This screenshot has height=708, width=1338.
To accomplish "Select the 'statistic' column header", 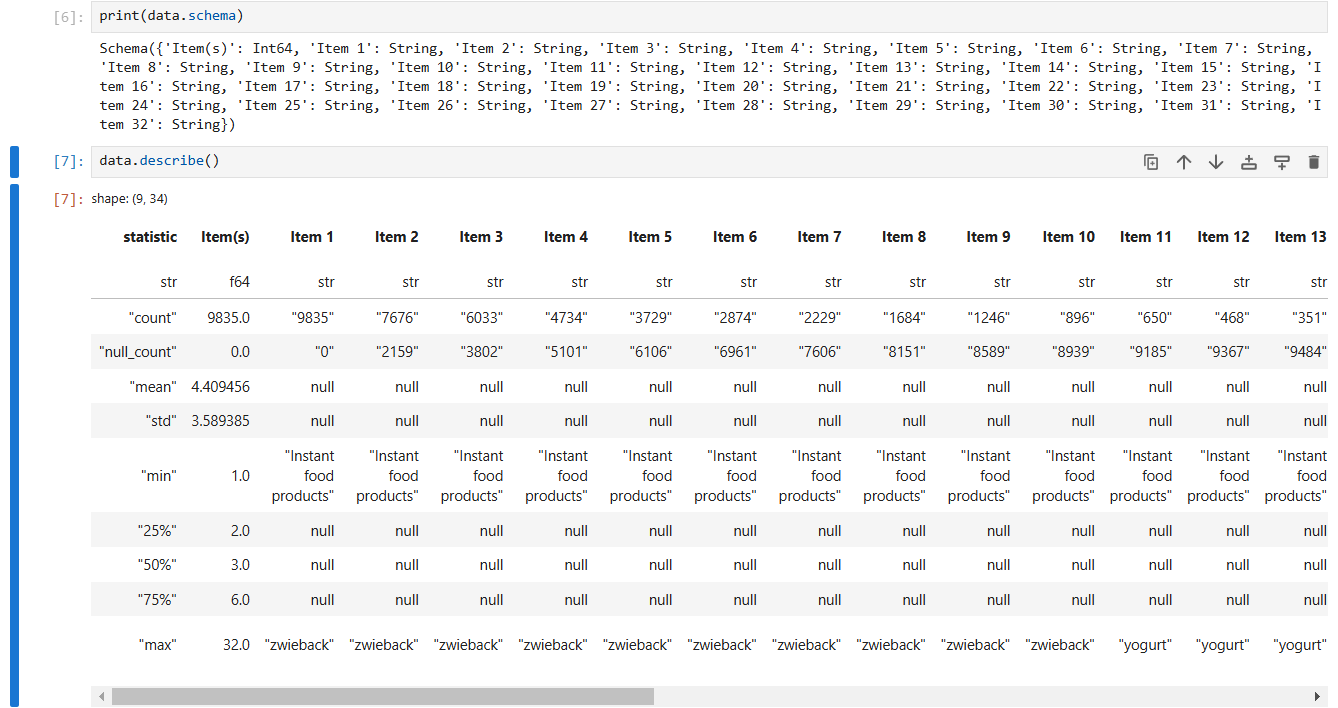I will click(x=150, y=237).
